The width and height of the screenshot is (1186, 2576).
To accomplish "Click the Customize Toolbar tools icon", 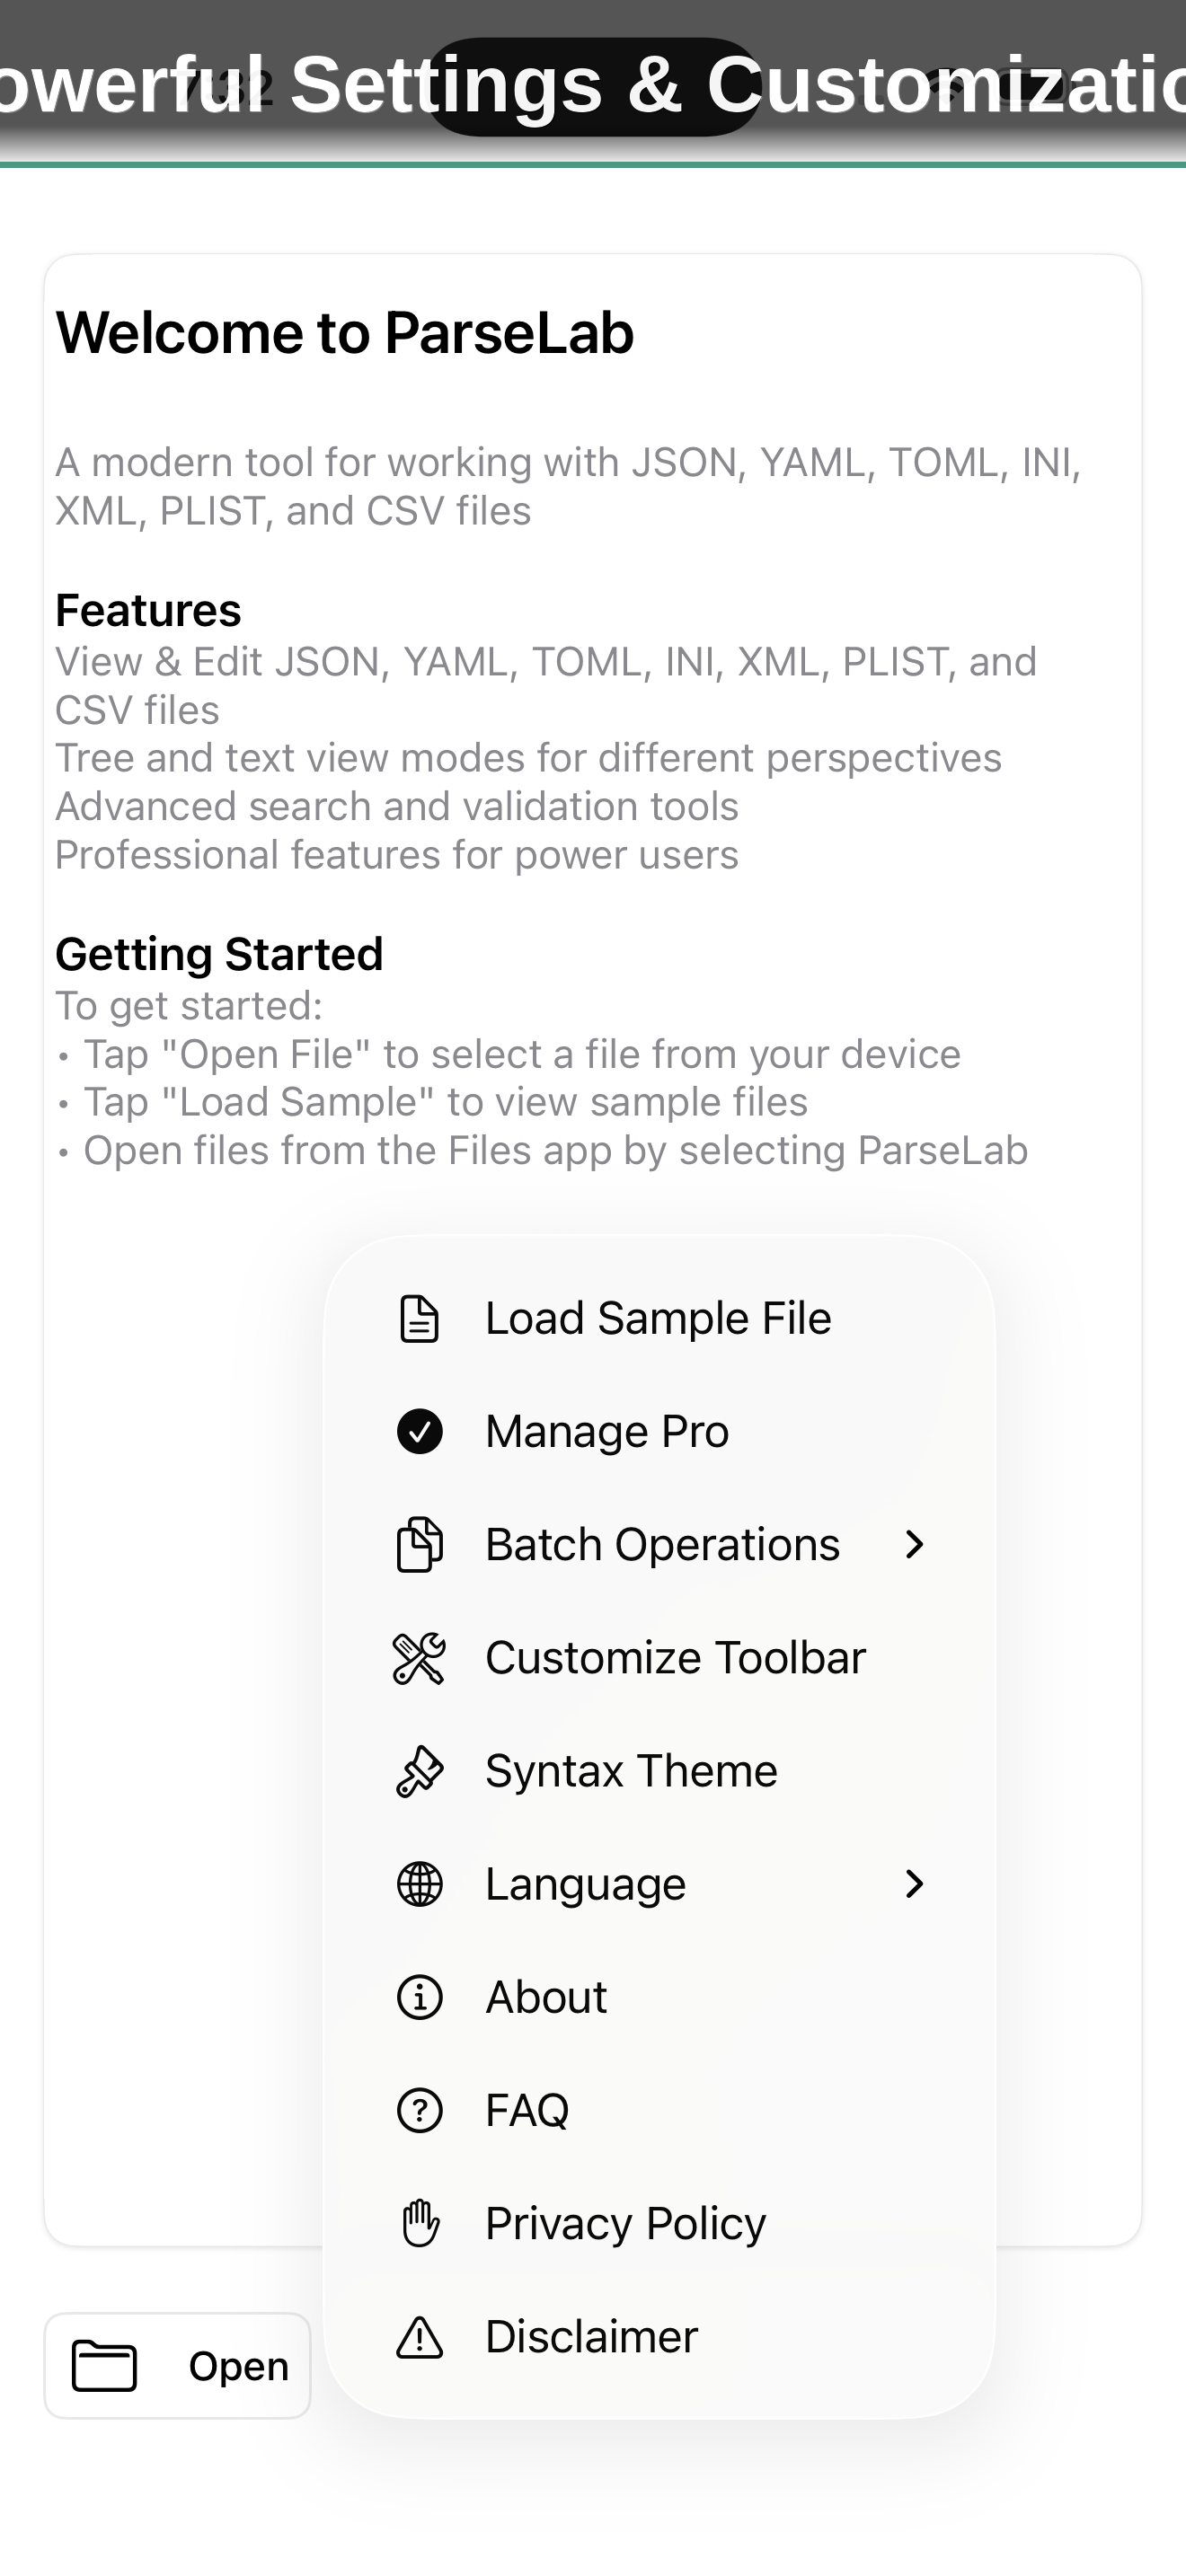I will click(418, 1657).
